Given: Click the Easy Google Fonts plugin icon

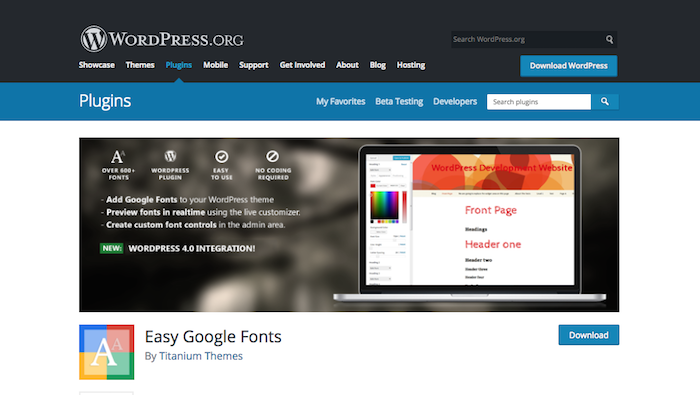Looking at the screenshot, I should pyautogui.click(x=107, y=352).
